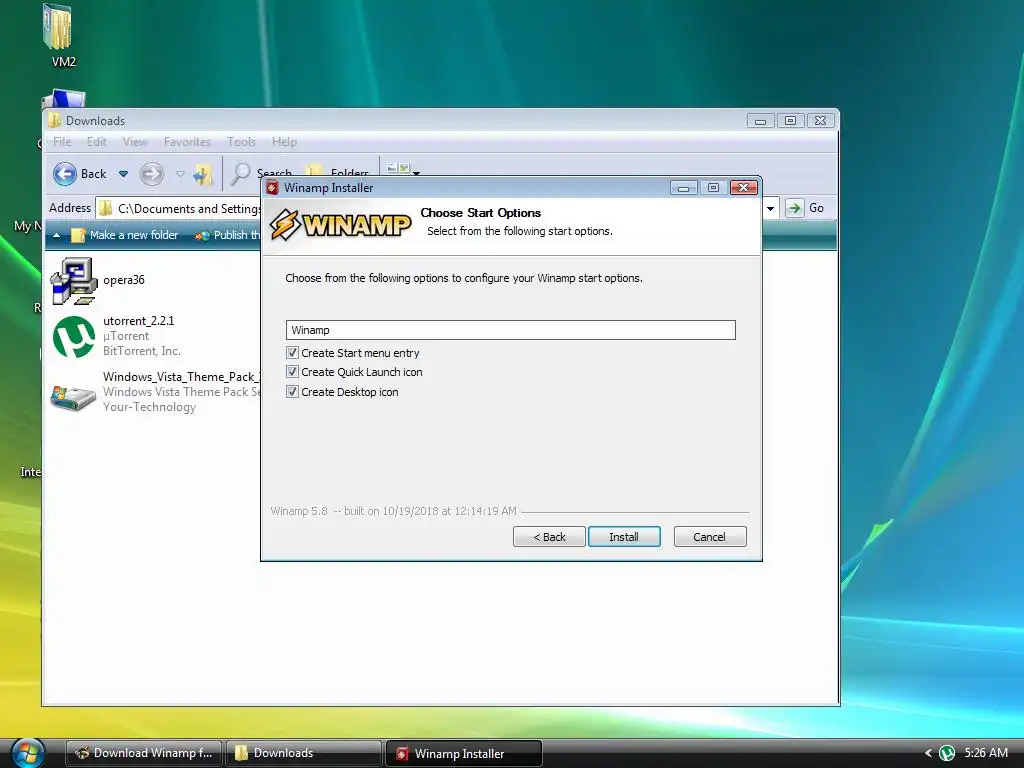This screenshot has height=768, width=1024.
Task: Open the File menu in Downloads window
Action: 62,142
